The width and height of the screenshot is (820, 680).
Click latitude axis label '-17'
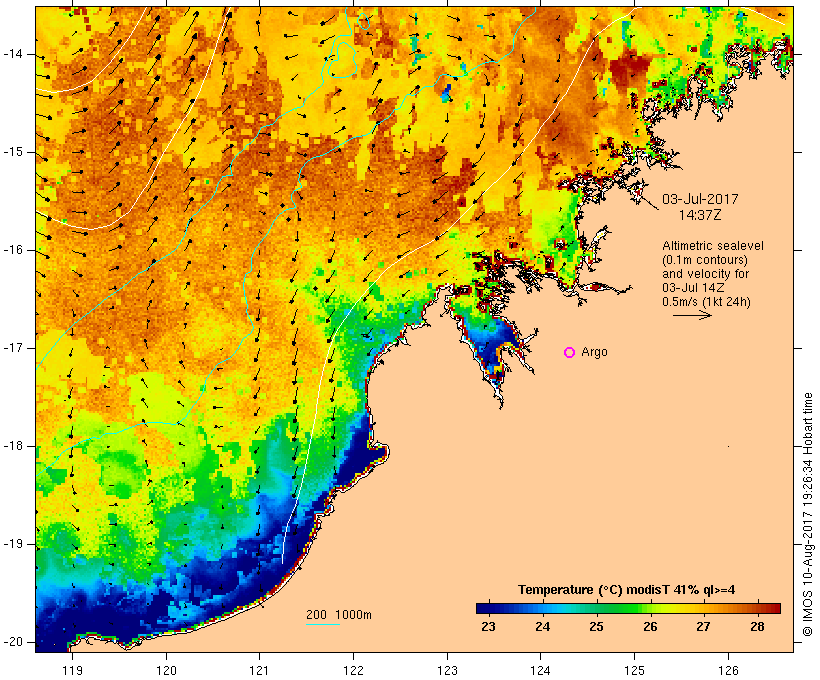pyautogui.click(x=13, y=348)
